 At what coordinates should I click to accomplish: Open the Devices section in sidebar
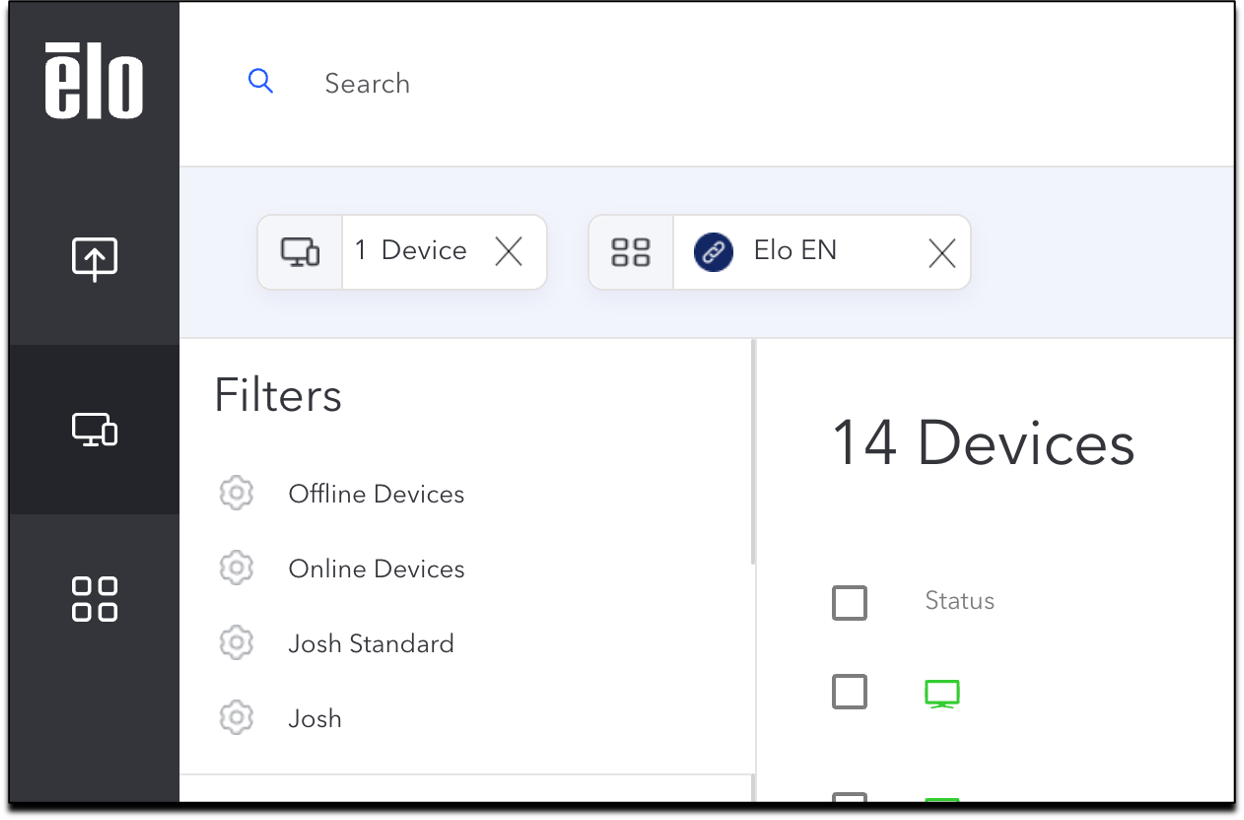[x=95, y=430]
